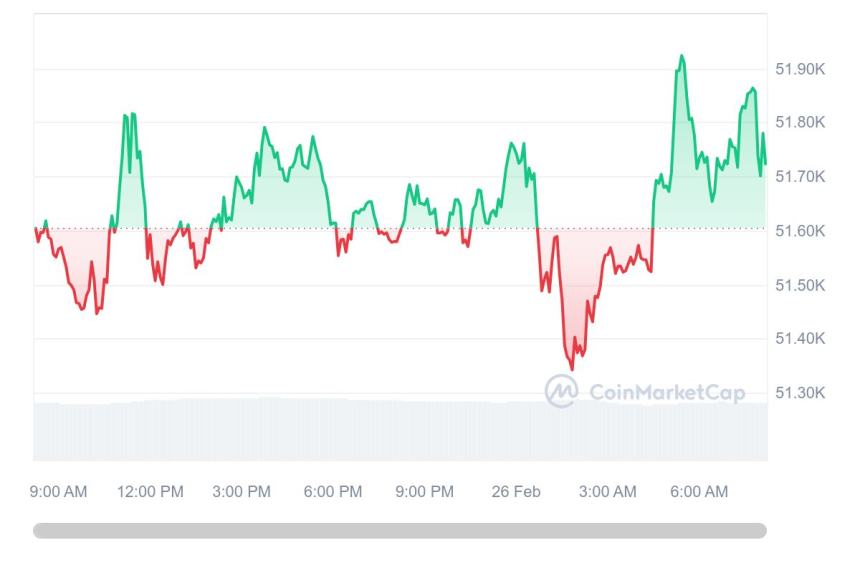Click the CoinMarketCap watermark text
Screen dimensions: 860x573
point(667,393)
